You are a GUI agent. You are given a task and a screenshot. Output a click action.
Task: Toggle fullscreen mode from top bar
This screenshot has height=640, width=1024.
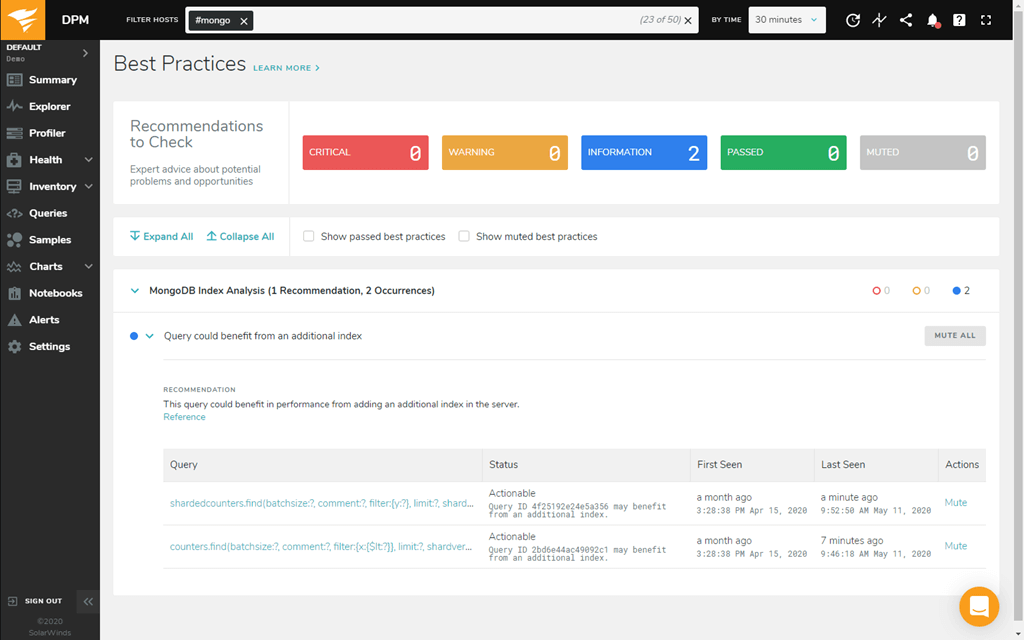[x=984, y=19]
